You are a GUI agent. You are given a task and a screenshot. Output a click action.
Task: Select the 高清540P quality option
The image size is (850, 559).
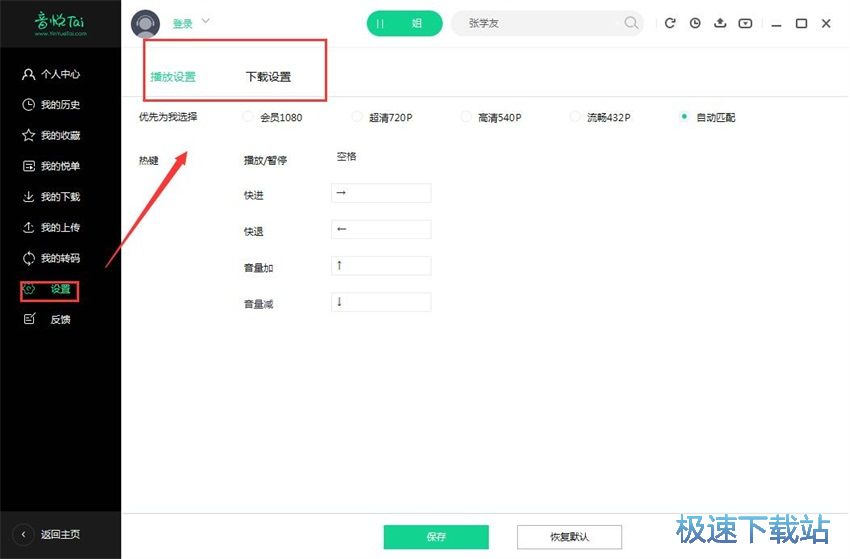[491, 117]
